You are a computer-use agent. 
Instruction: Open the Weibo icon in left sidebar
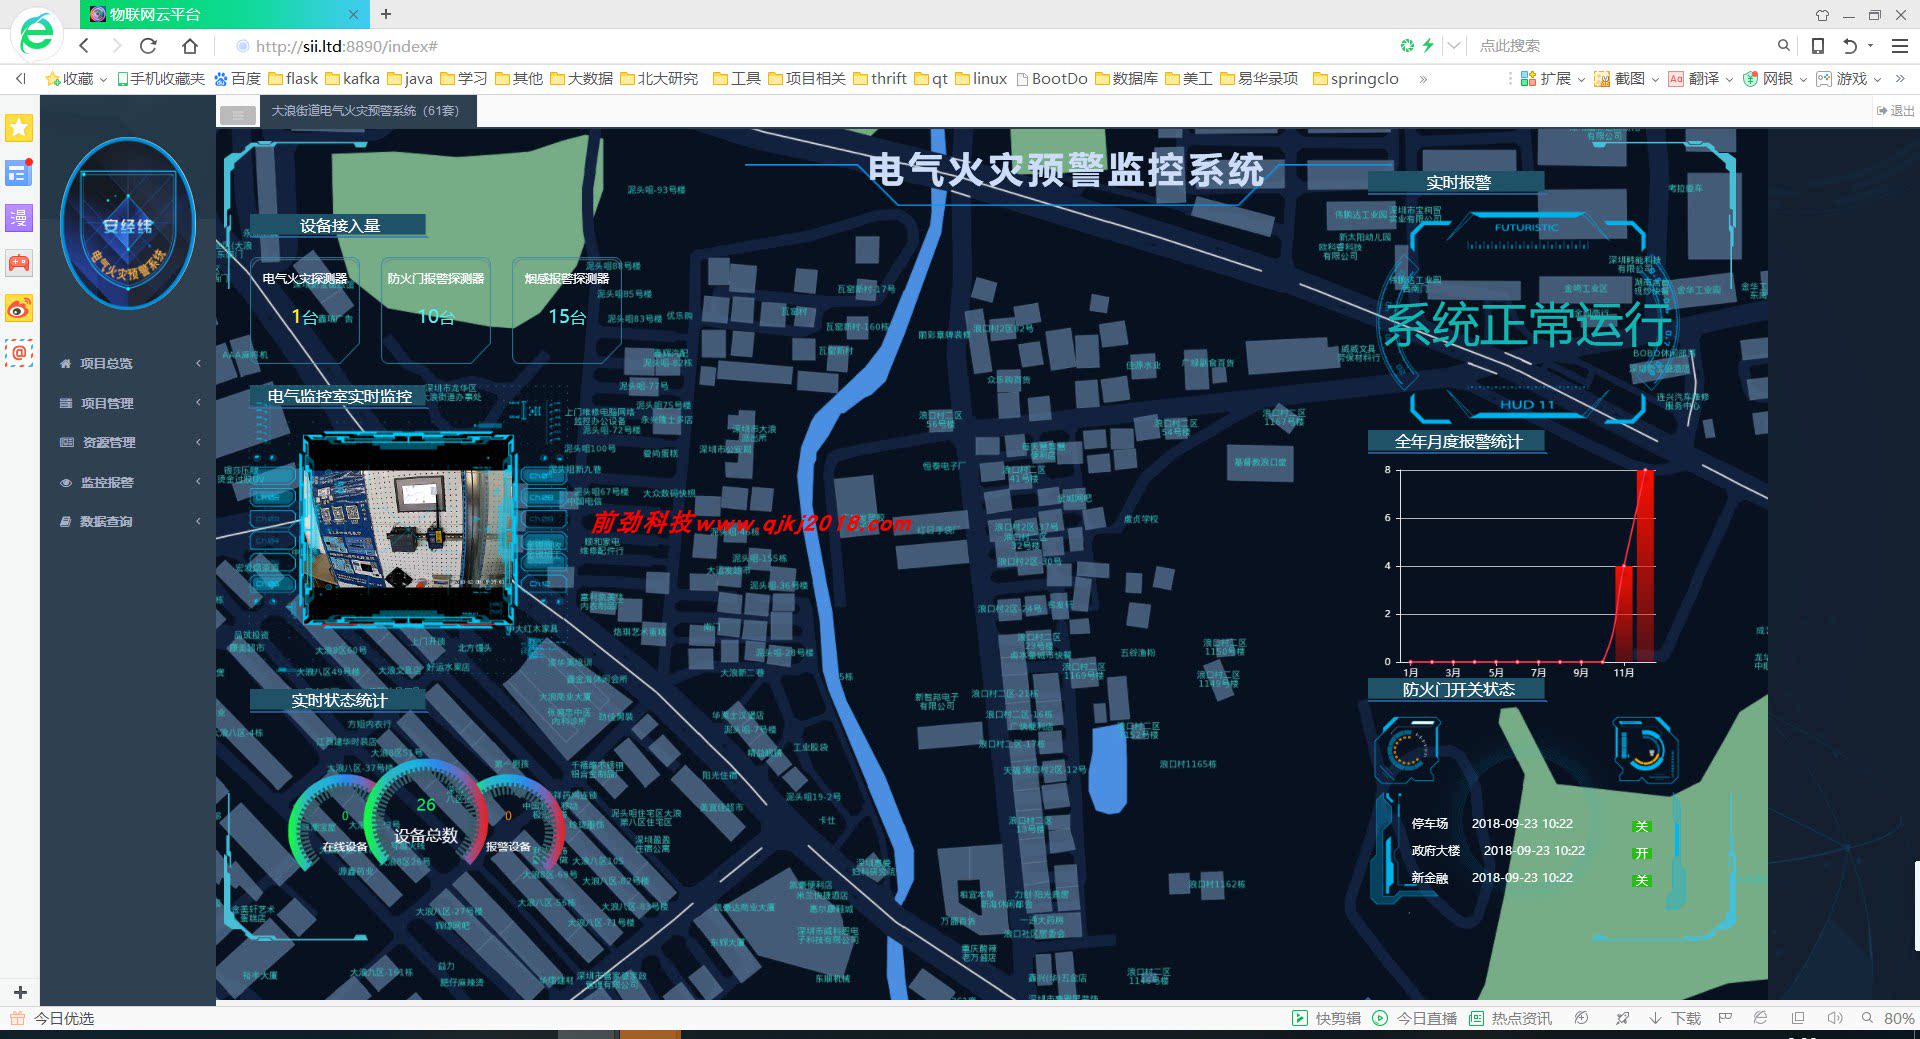tap(19, 309)
